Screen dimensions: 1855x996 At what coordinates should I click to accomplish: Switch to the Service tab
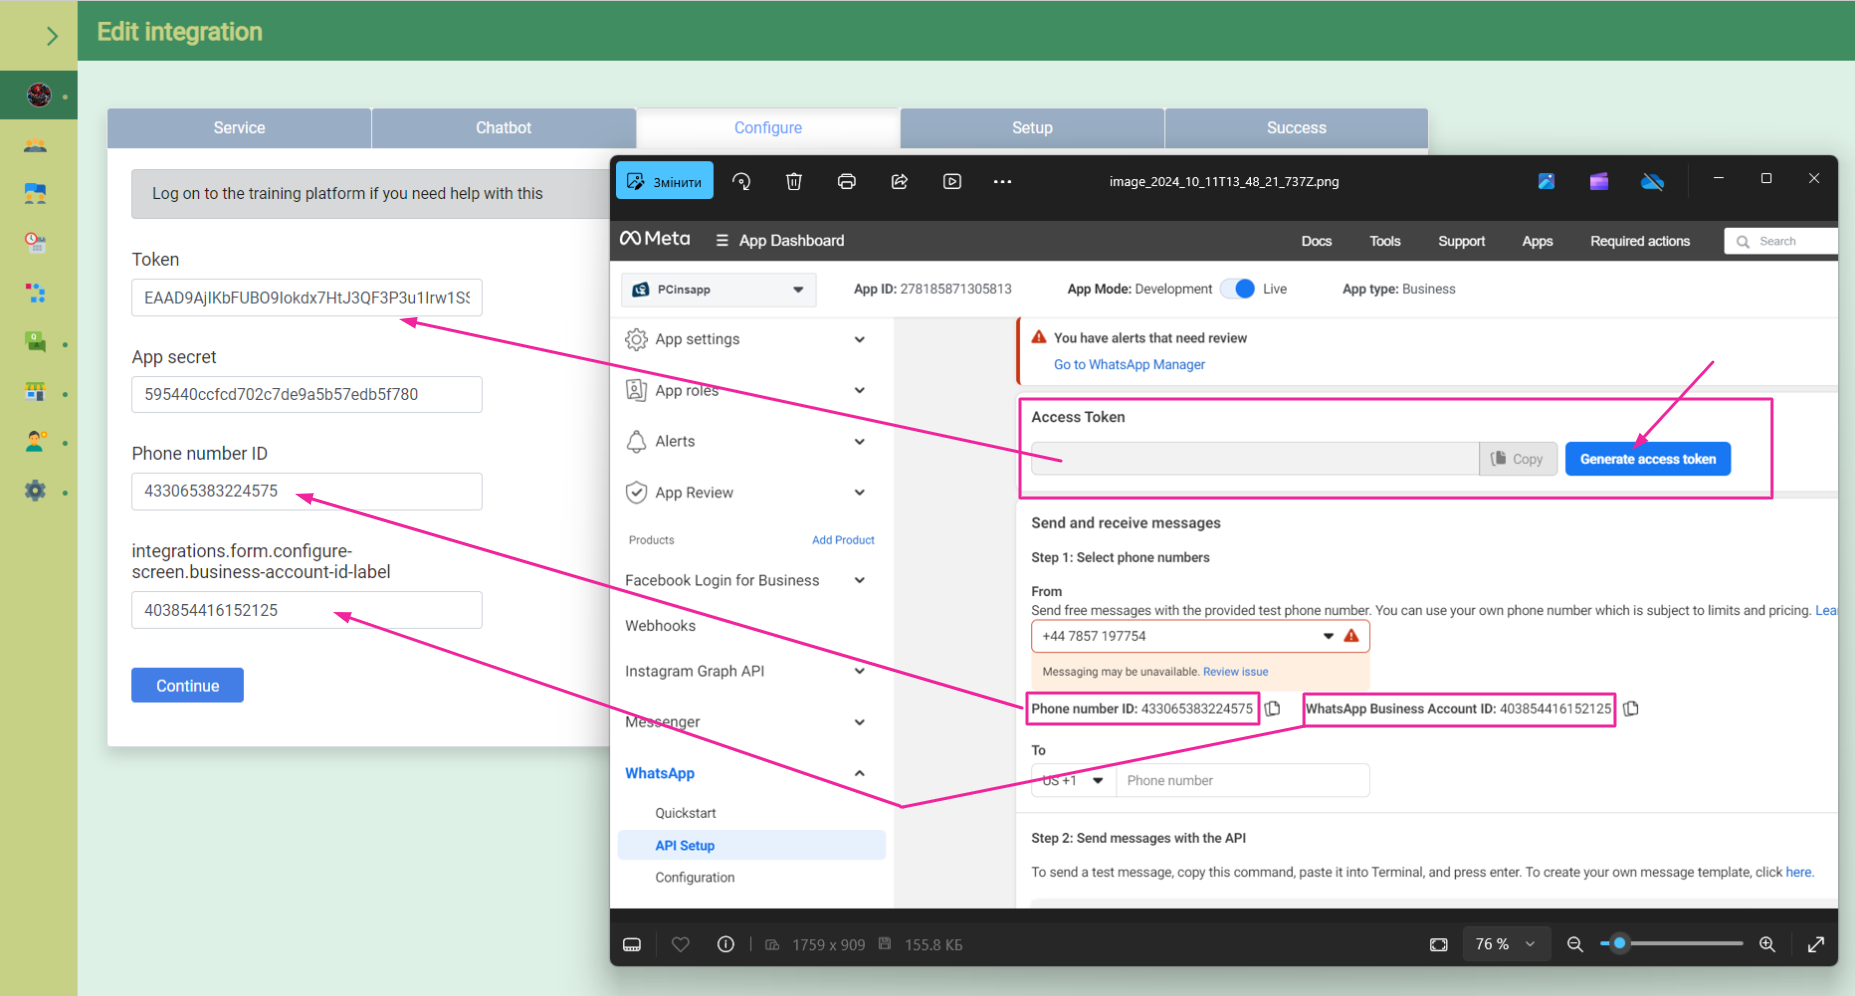click(x=239, y=128)
